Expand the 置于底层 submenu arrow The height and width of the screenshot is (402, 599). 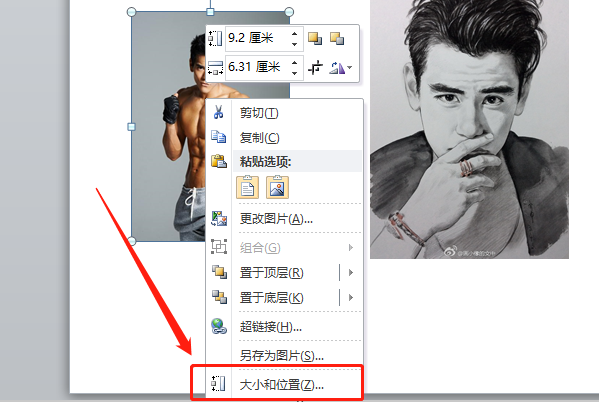click(351, 298)
